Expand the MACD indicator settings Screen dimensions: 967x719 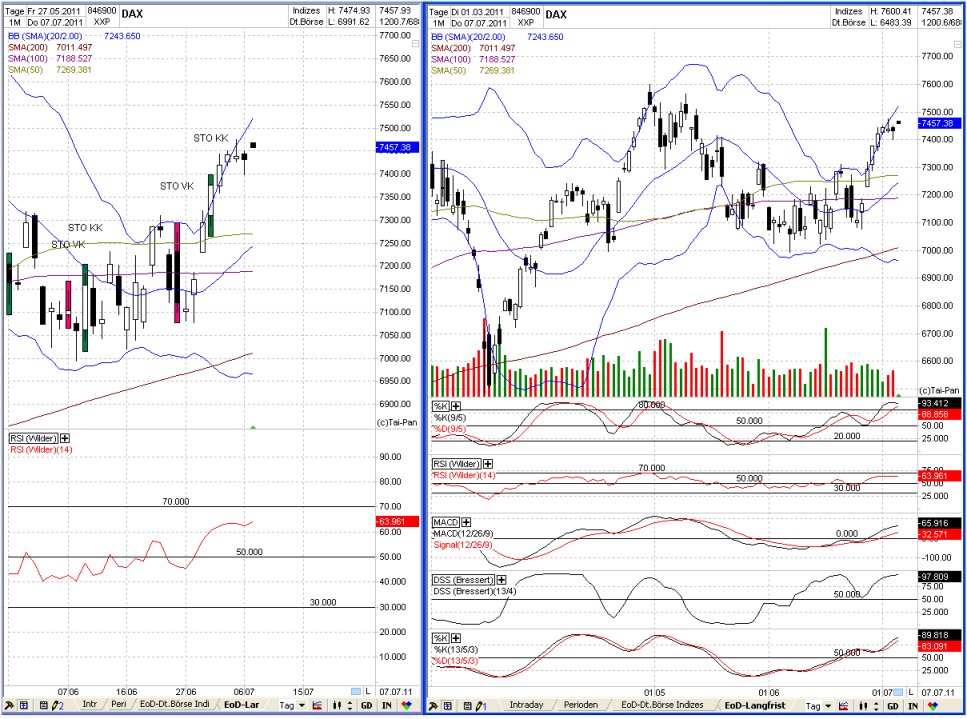[x=465, y=522]
